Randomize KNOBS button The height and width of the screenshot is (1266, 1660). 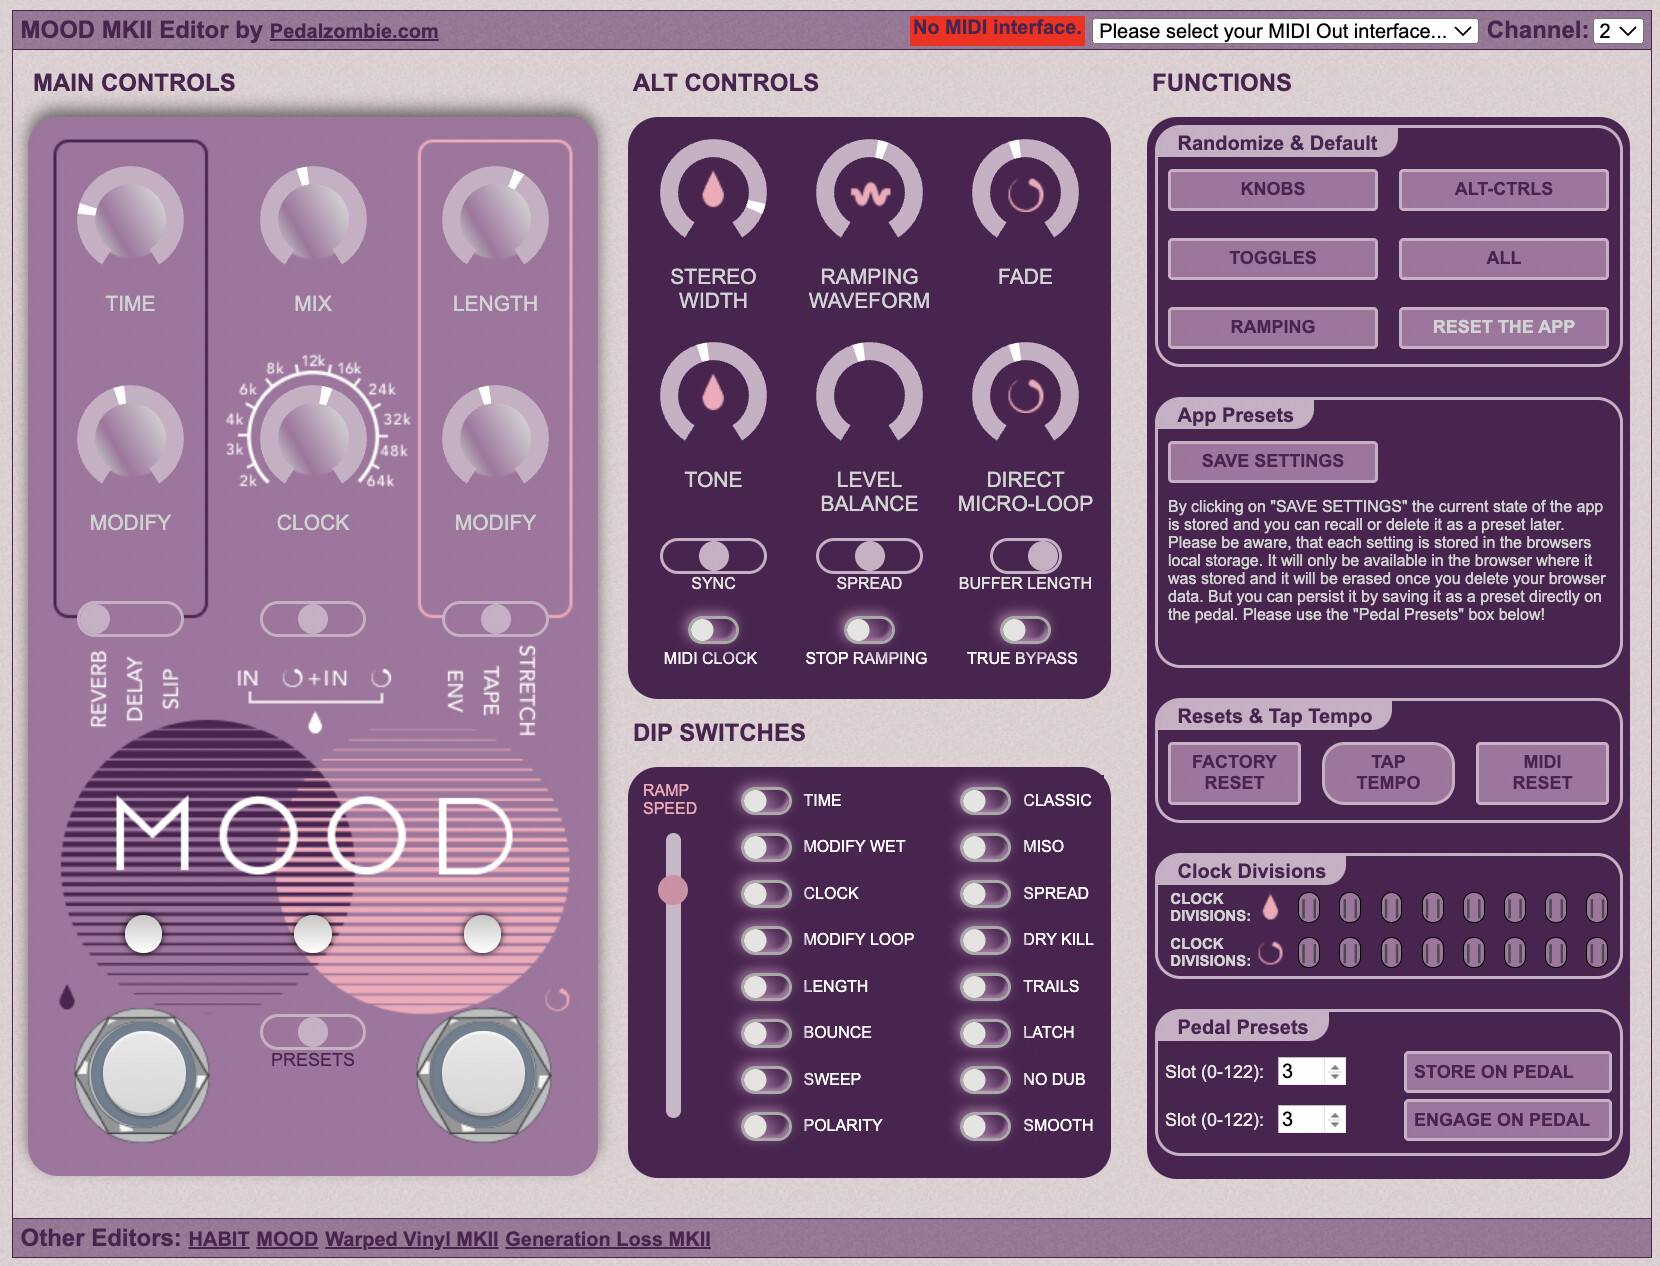click(x=1272, y=189)
